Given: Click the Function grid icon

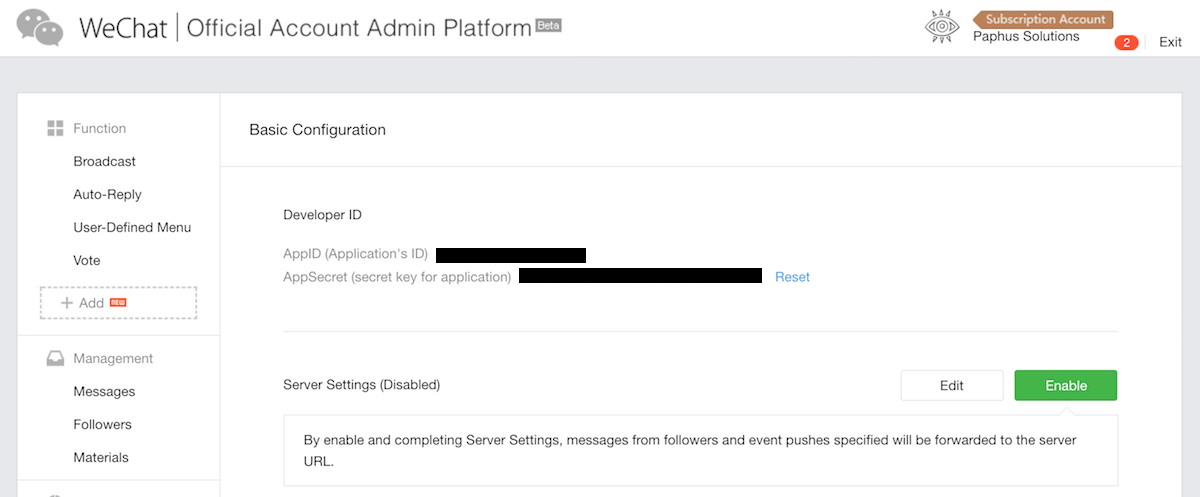Looking at the screenshot, I should (x=56, y=128).
